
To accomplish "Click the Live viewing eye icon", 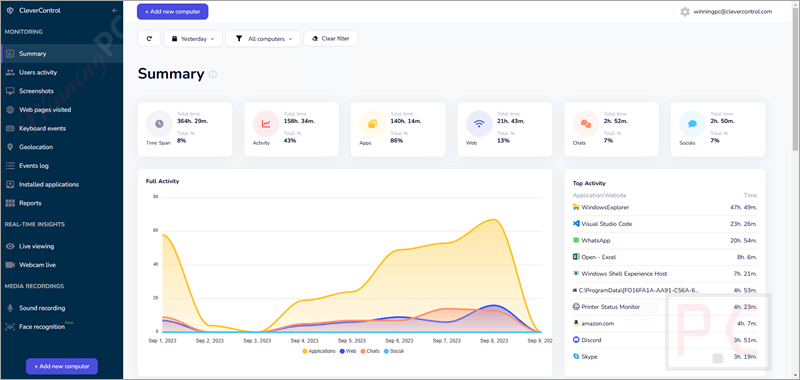I will click(10, 246).
